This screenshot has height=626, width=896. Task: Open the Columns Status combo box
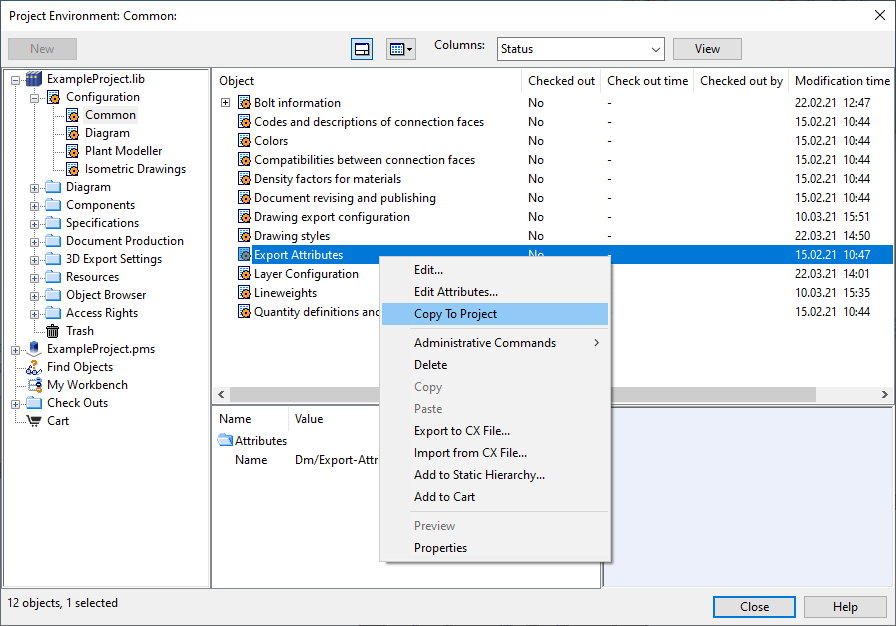pyautogui.click(x=580, y=49)
